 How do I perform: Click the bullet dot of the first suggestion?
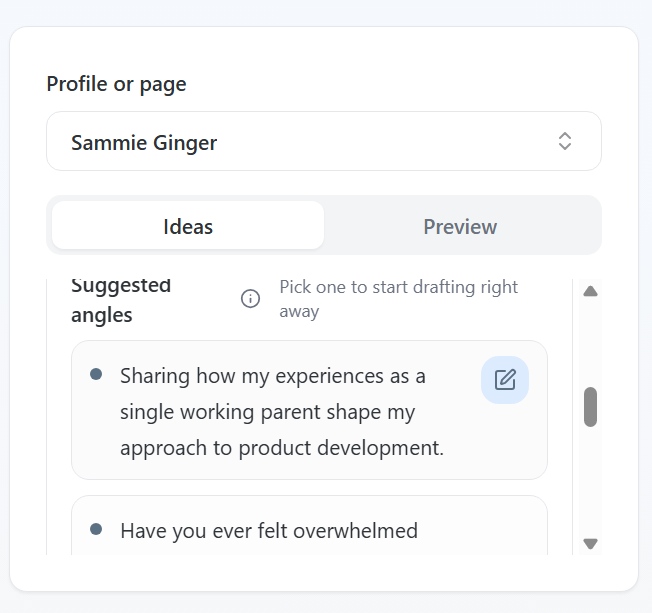point(96,374)
